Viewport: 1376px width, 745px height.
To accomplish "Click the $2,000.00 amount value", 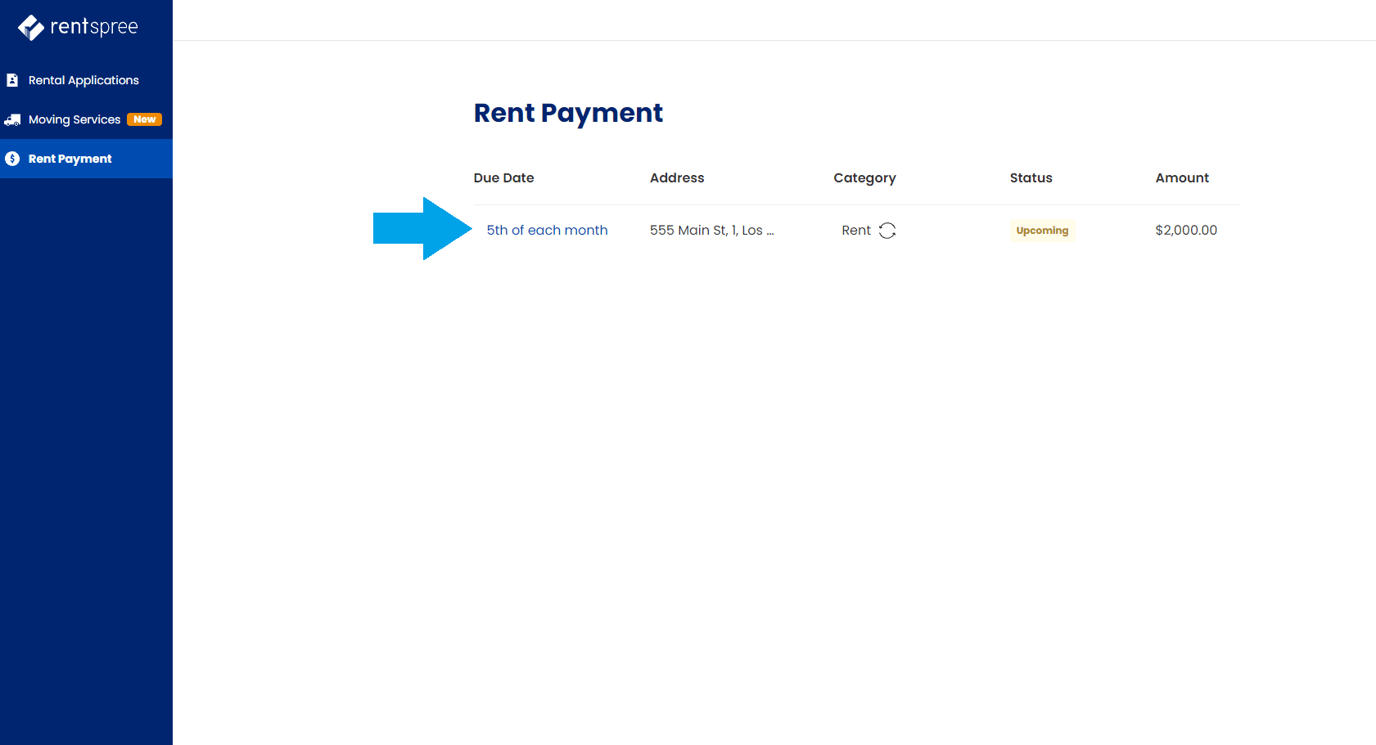I will click(x=1186, y=230).
